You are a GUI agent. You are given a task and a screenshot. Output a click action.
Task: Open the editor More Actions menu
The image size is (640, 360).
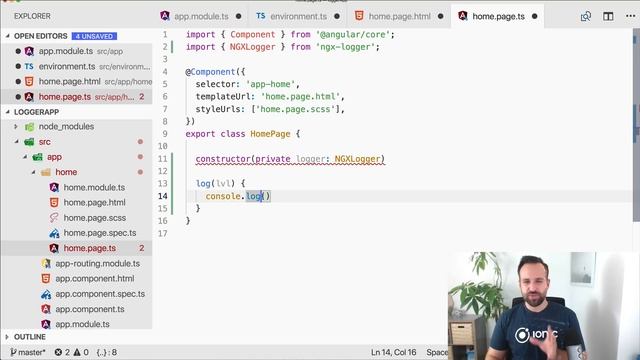coord(630,16)
